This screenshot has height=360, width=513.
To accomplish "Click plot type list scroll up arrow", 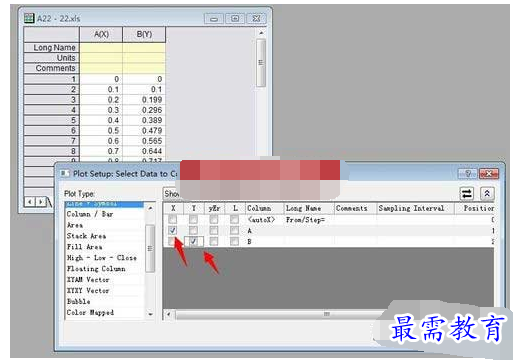I will [150, 208].
